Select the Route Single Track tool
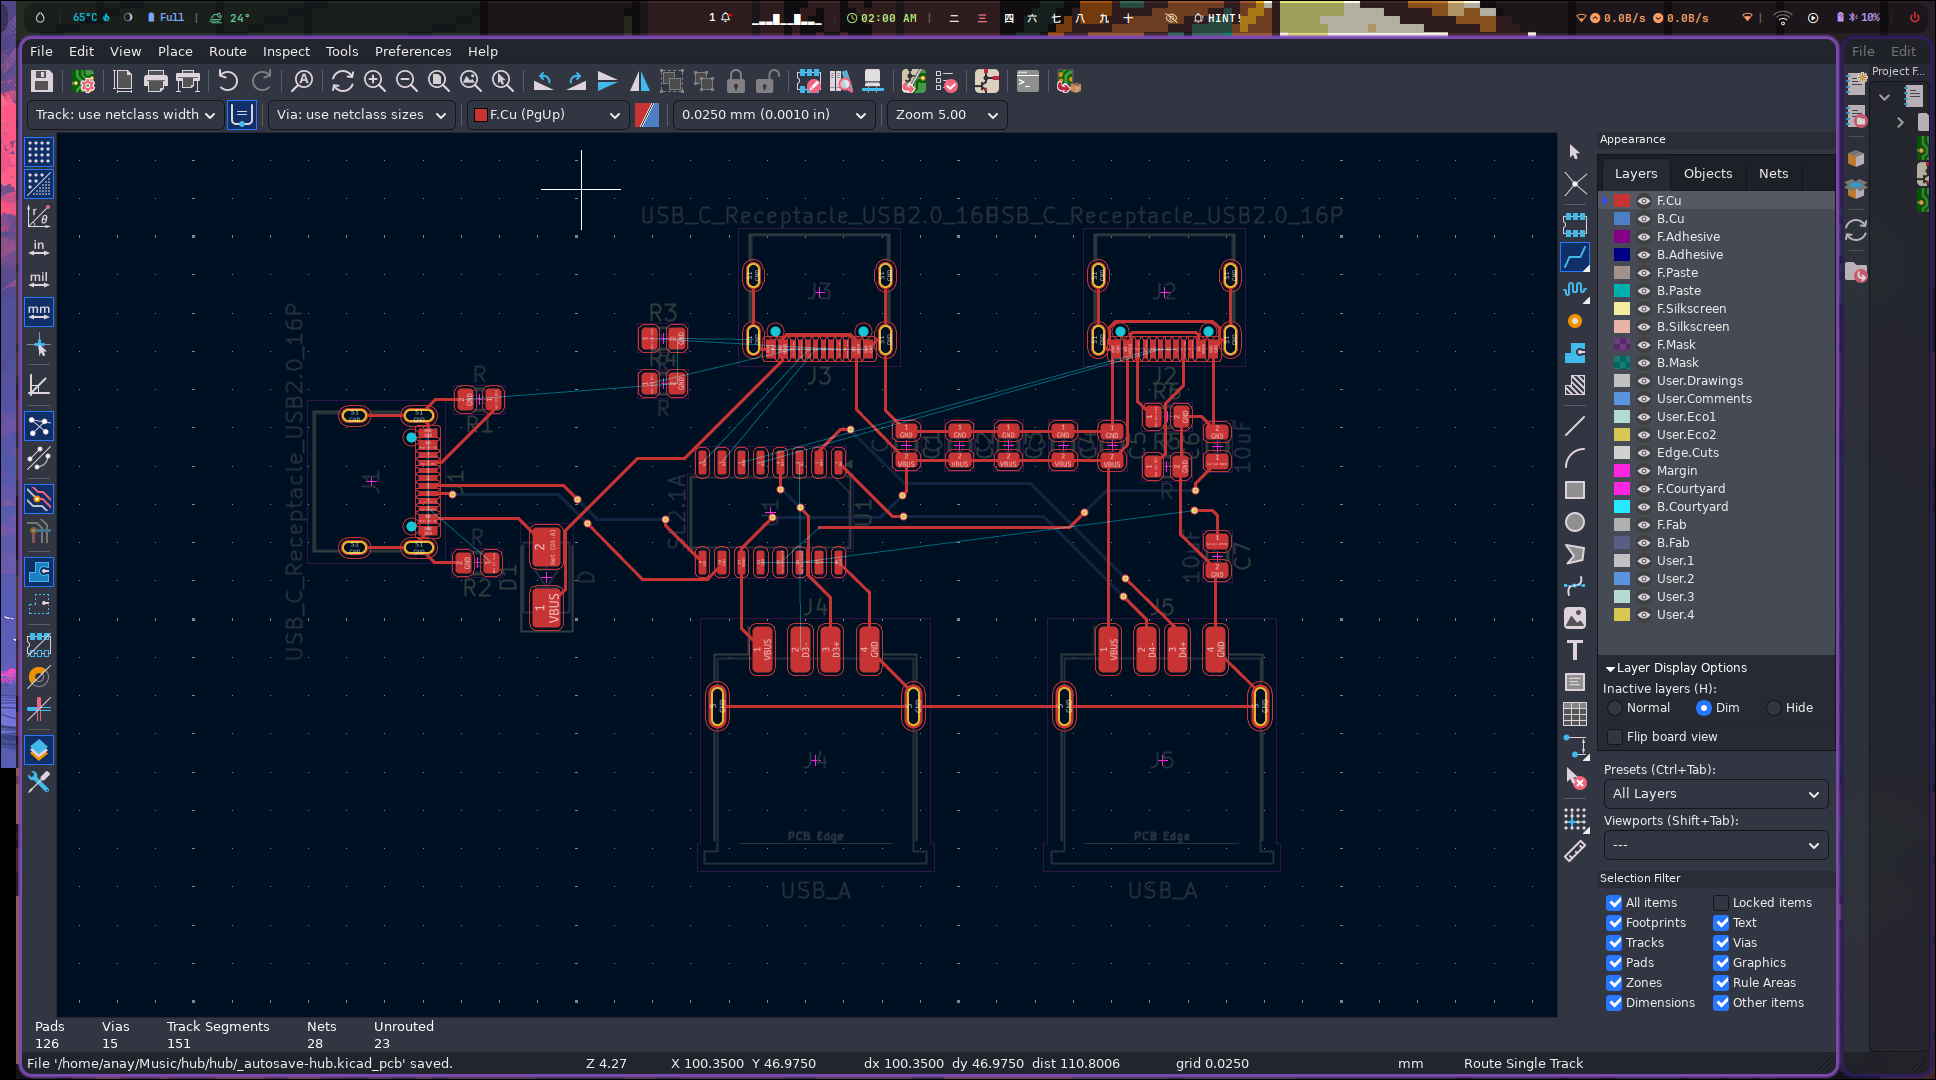Viewport: 1936px width, 1080px height. pos(1575,258)
